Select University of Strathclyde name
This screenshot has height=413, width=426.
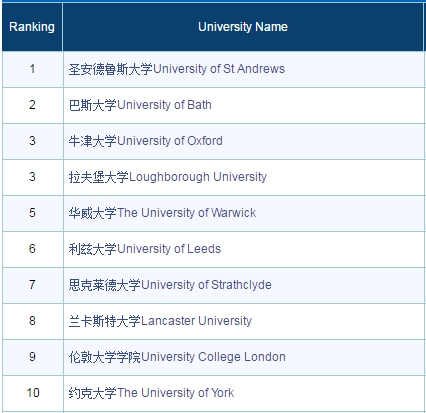(170, 285)
